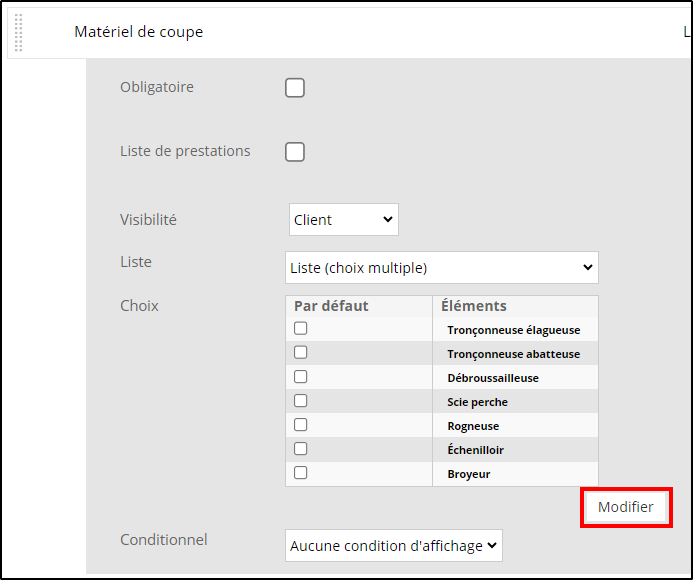Enable the Obligatoire checkbox
Image resolution: width=693 pixels, height=580 pixels.
click(x=295, y=88)
